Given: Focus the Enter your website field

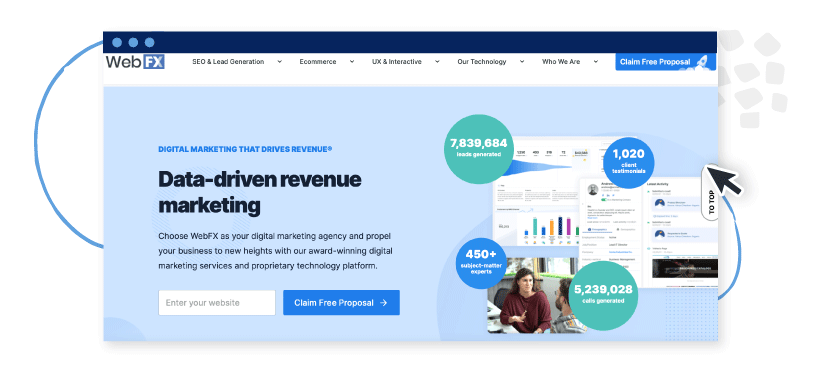Looking at the screenshot, I should 217,303.
